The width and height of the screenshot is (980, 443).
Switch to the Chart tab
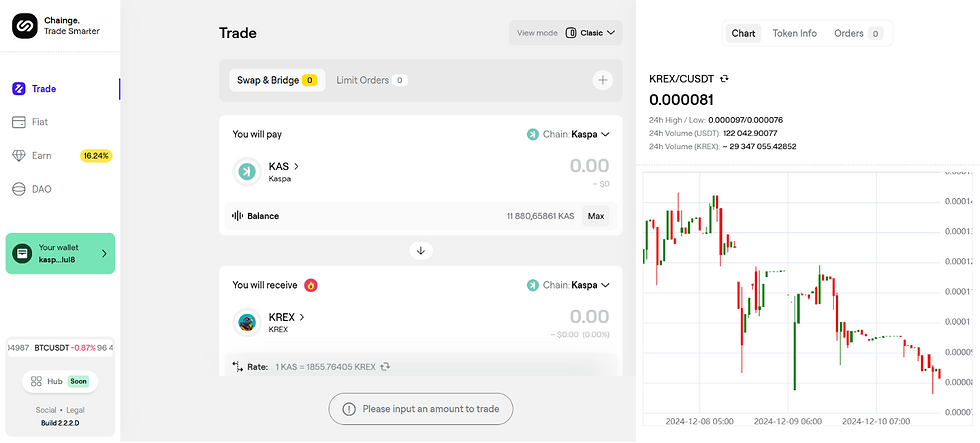(743, 34)
